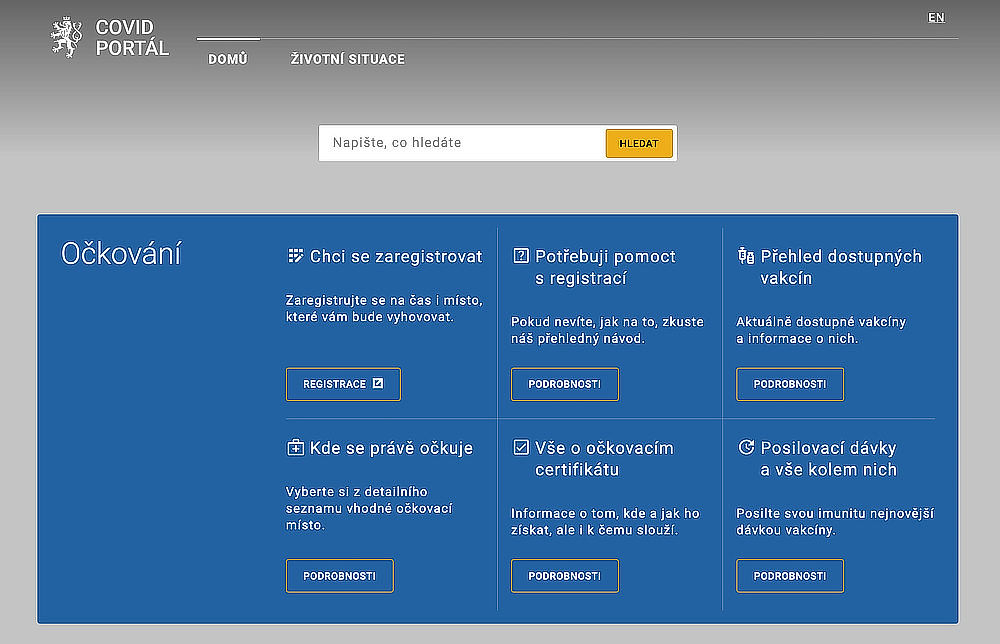Viewport: 1000px width, 644px height.
Task: Open Podrobnosti for booster doses
Action: click(790, 576)
